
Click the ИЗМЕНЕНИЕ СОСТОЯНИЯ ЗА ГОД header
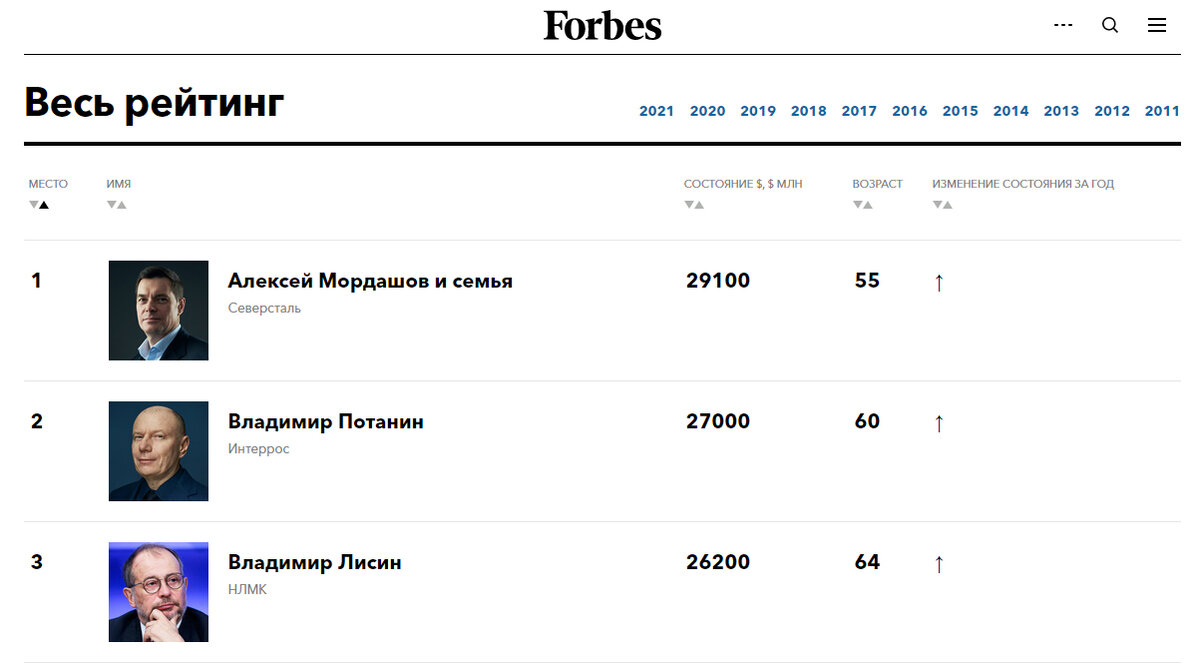tap(1023, 184)
